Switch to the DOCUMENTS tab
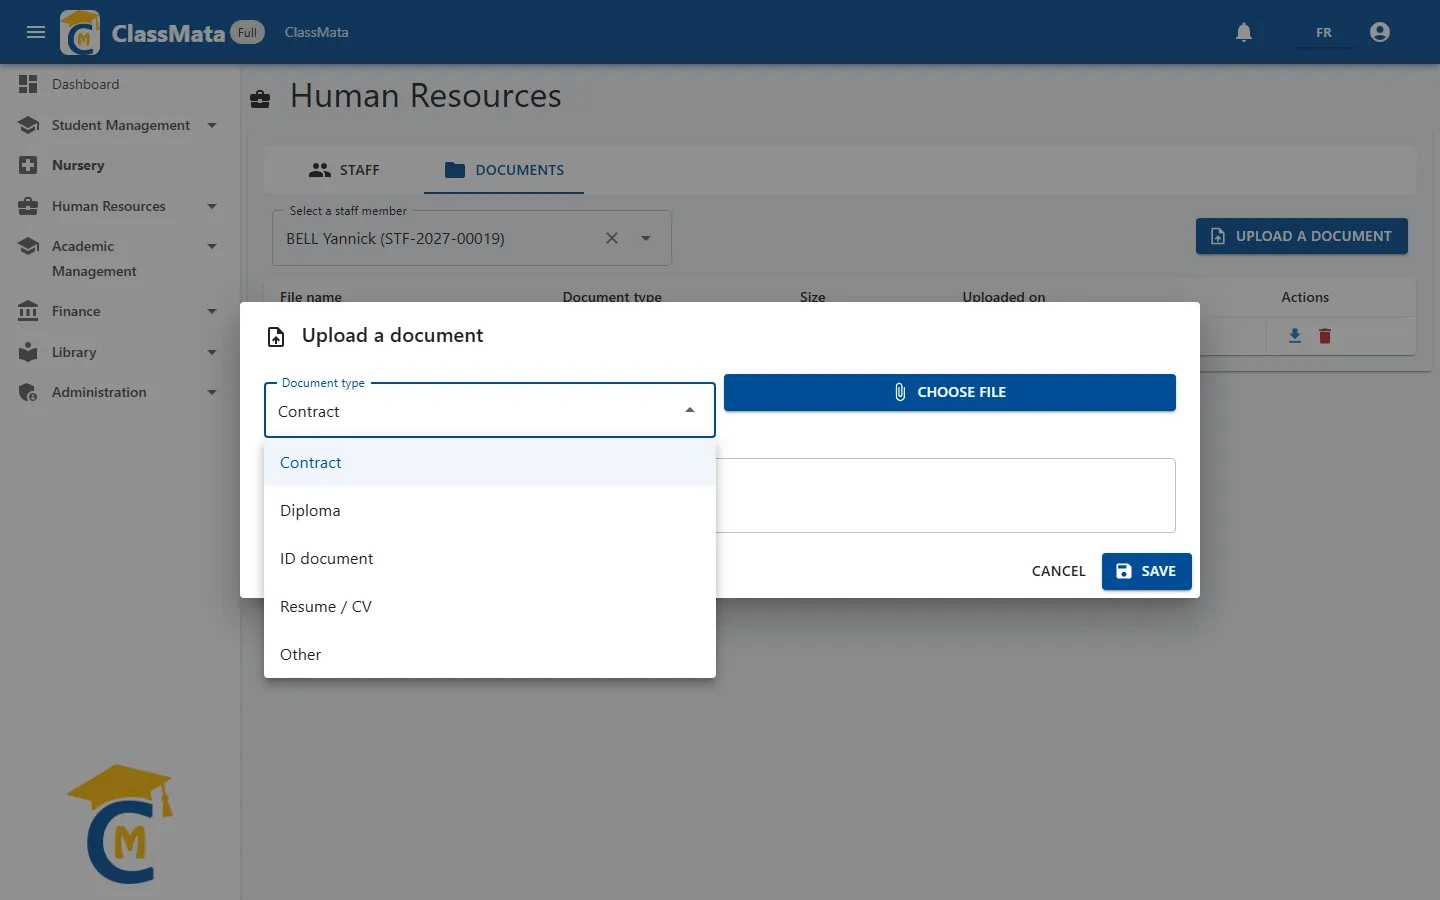This screenshot has height=900, width=1440. point(504,170)
